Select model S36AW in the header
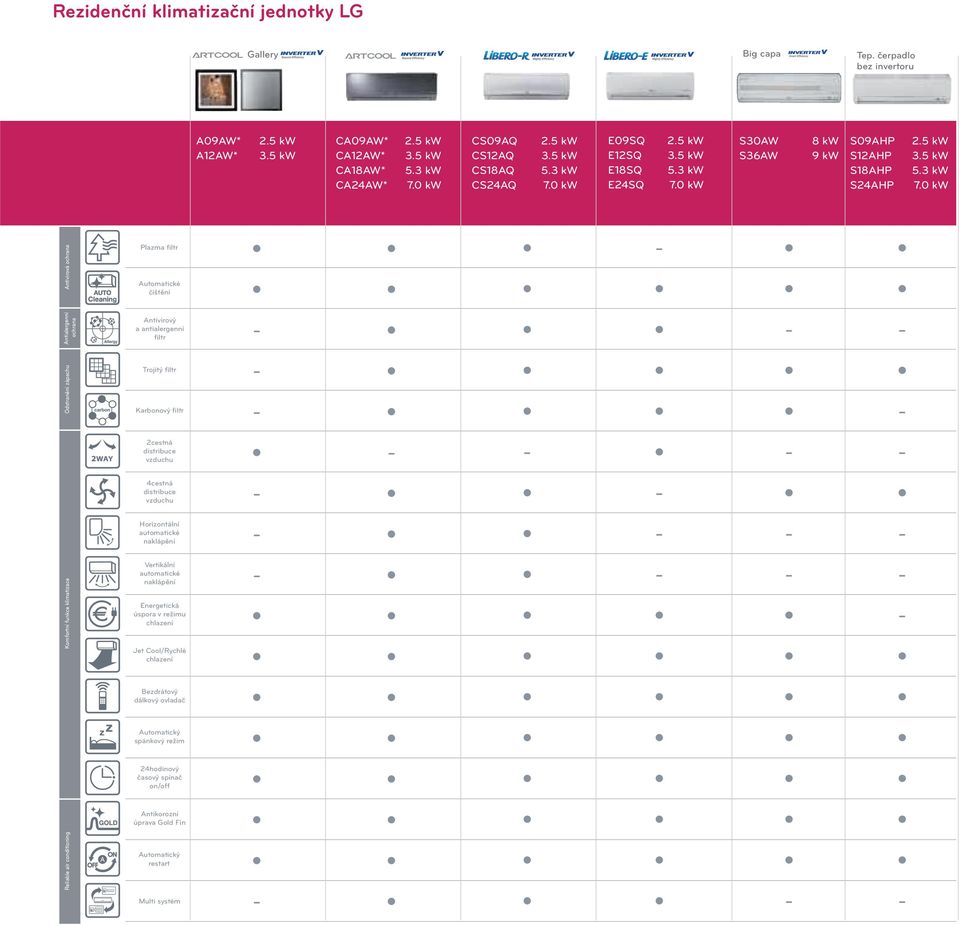This screenshot has width=960, height=925. pos(759,155)
